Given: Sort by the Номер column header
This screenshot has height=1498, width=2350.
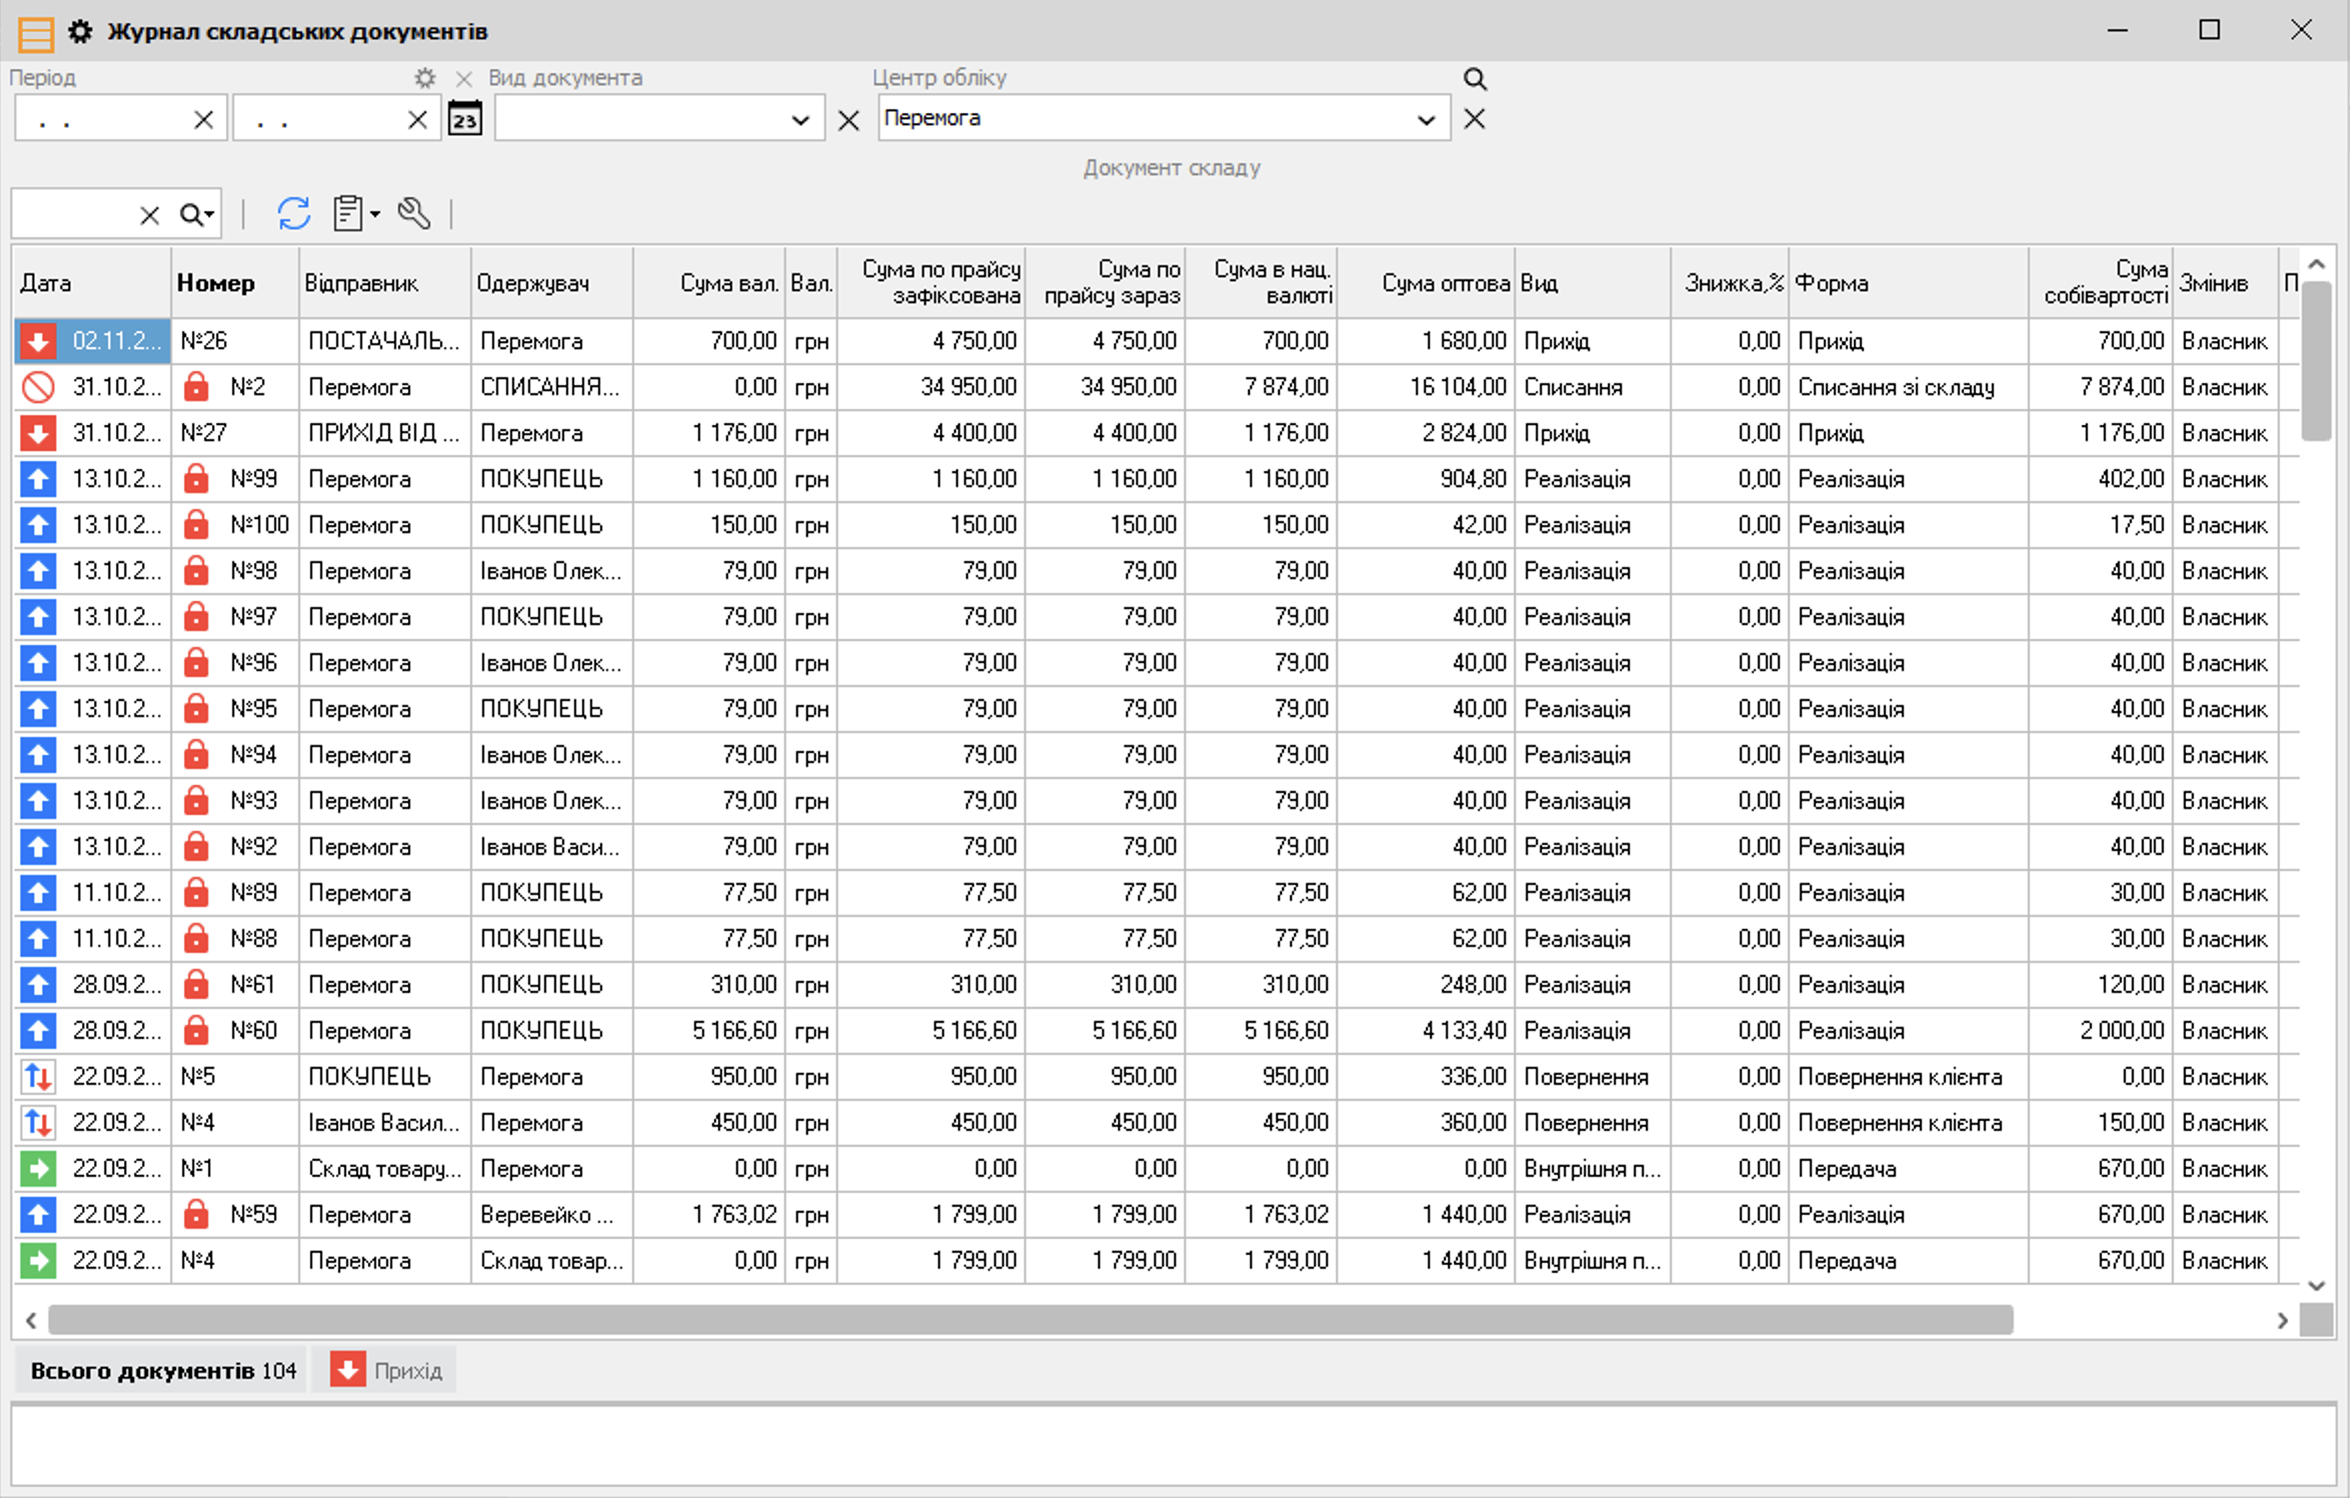Looking at the screenshot, I should pos(216,284).
